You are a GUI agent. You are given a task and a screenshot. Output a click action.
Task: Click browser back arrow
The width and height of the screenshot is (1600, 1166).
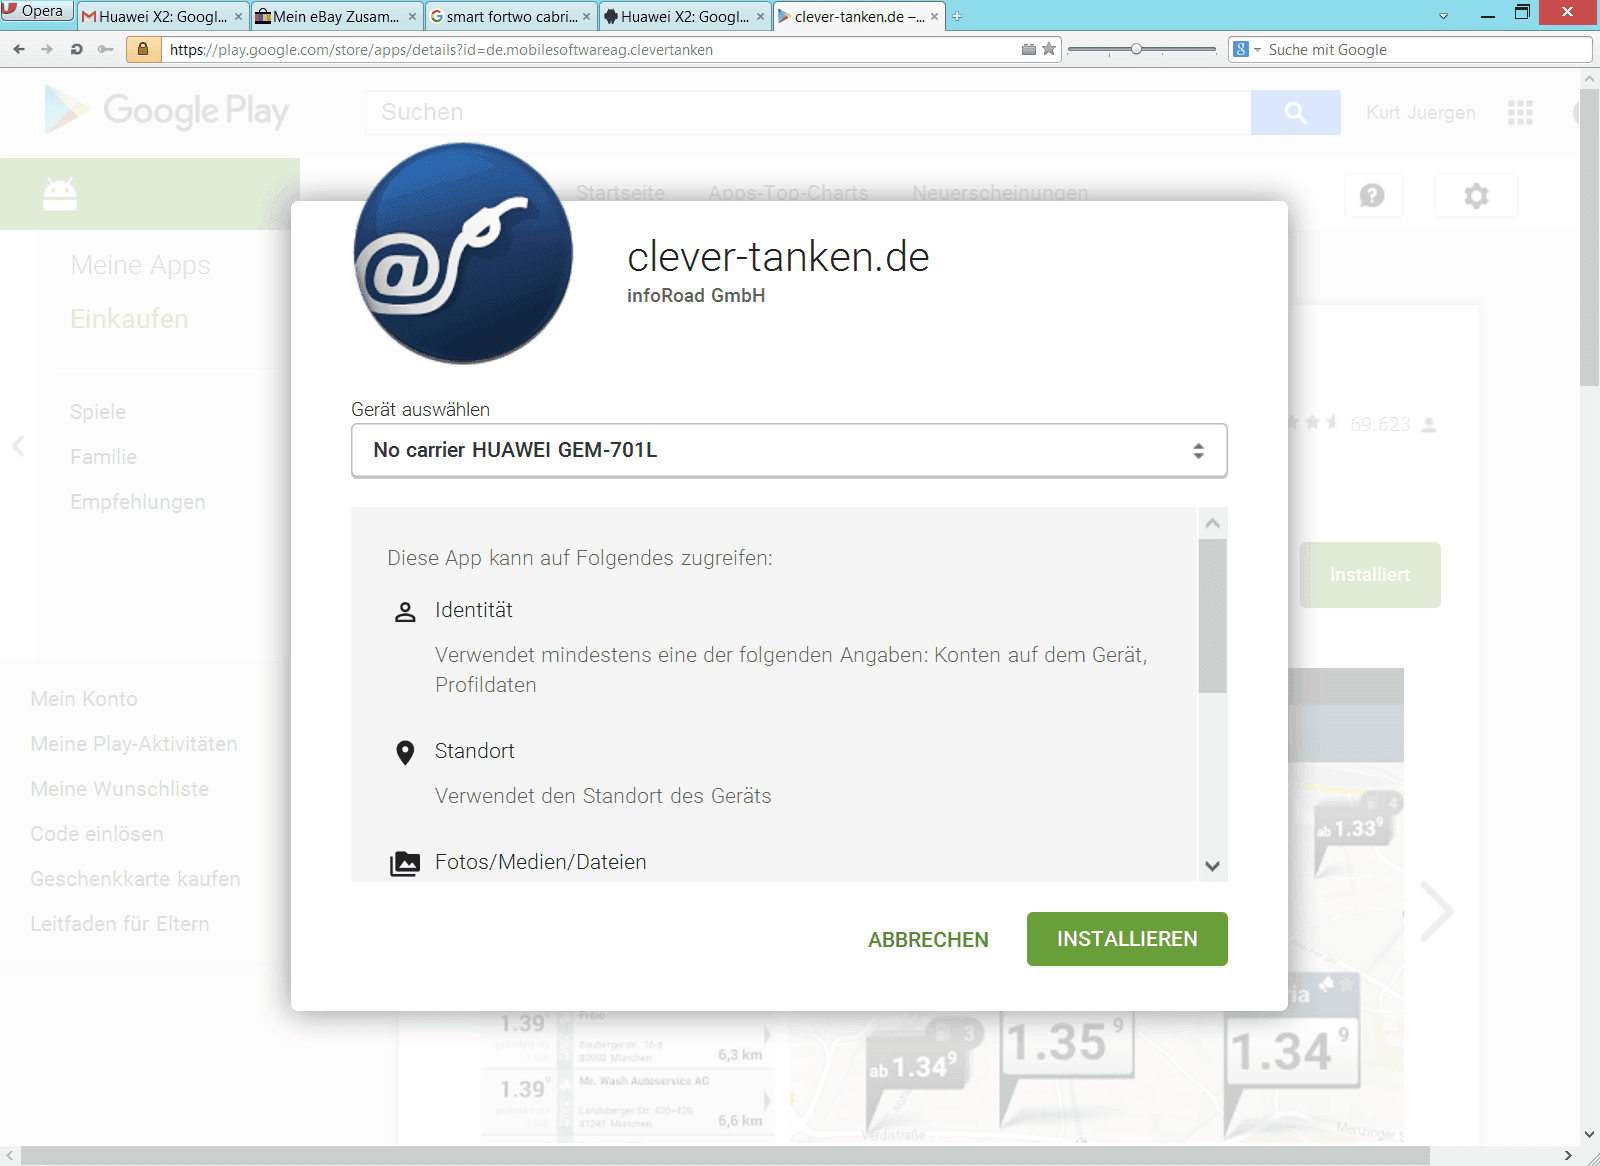coord(19,49)
